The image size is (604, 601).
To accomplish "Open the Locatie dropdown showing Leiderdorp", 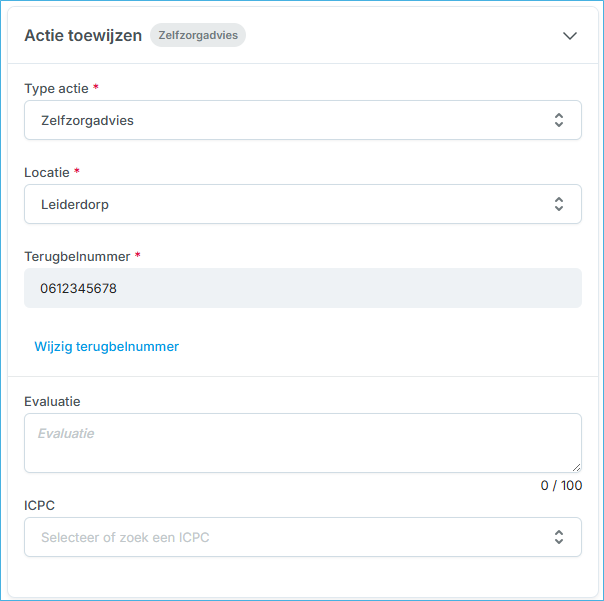I will click(290, 204).
